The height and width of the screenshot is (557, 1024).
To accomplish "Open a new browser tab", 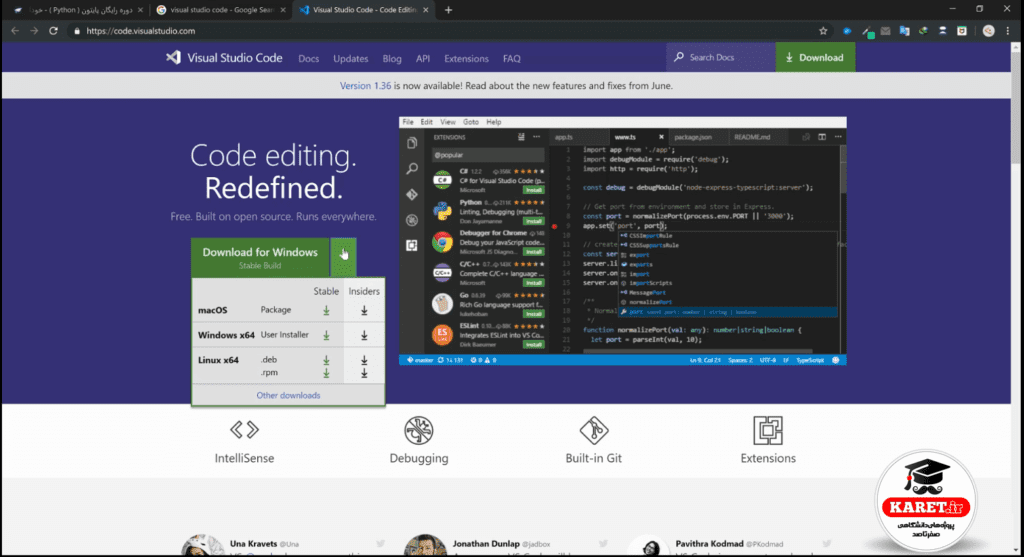I will click(x=448, y=10).
